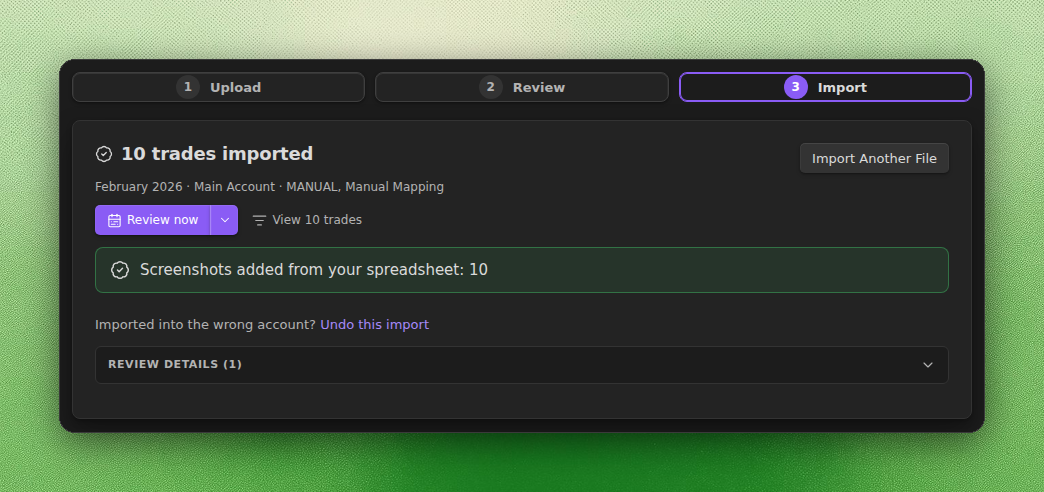Click the Review now button
Viewport: 1044px width, 492px height.
[x=153, y=220]
